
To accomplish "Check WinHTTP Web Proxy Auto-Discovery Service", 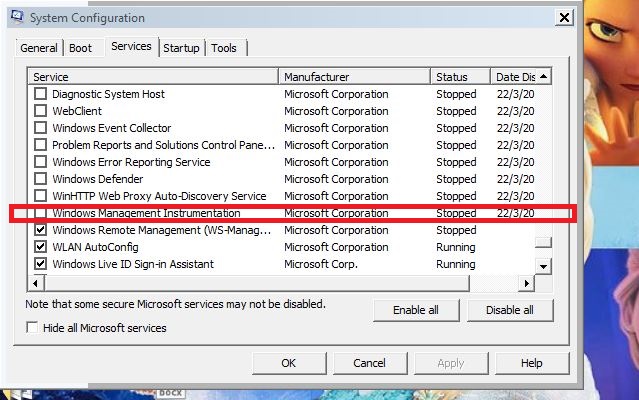I will click(x=40, y=196).
